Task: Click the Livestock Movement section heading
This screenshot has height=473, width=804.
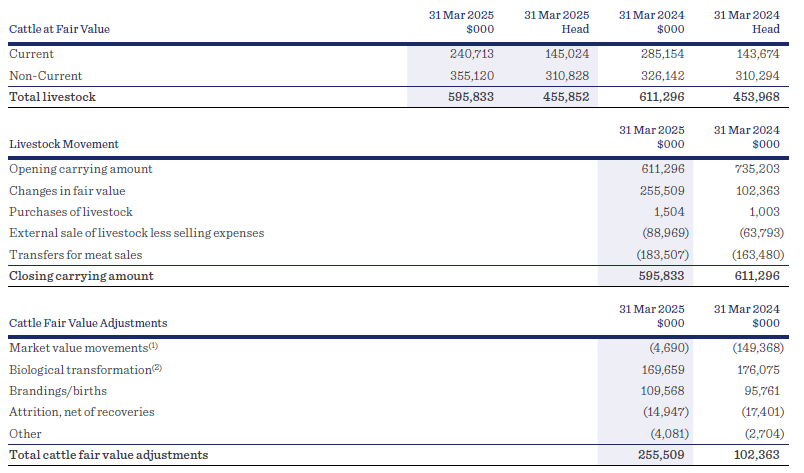Action: (x=64, y=144)
